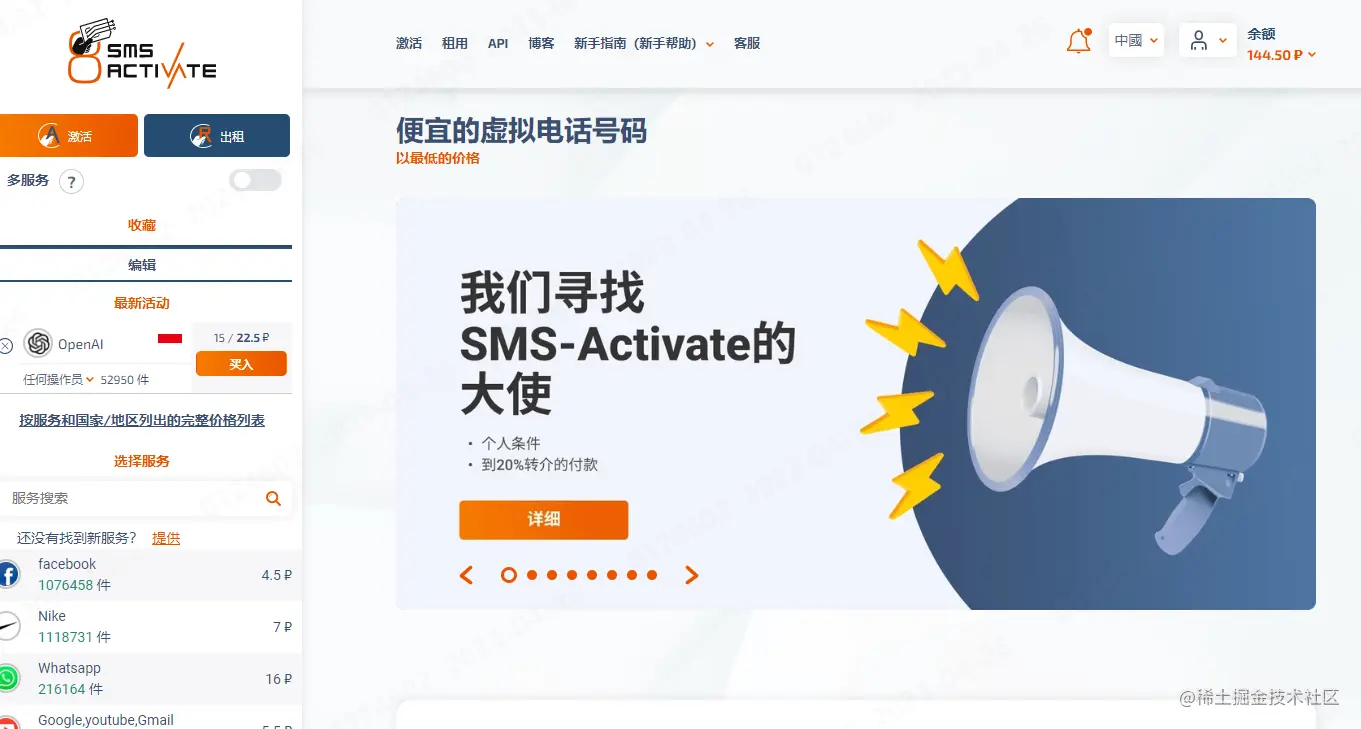Click the SMS-Activate logo

click(x=141, y=53)
